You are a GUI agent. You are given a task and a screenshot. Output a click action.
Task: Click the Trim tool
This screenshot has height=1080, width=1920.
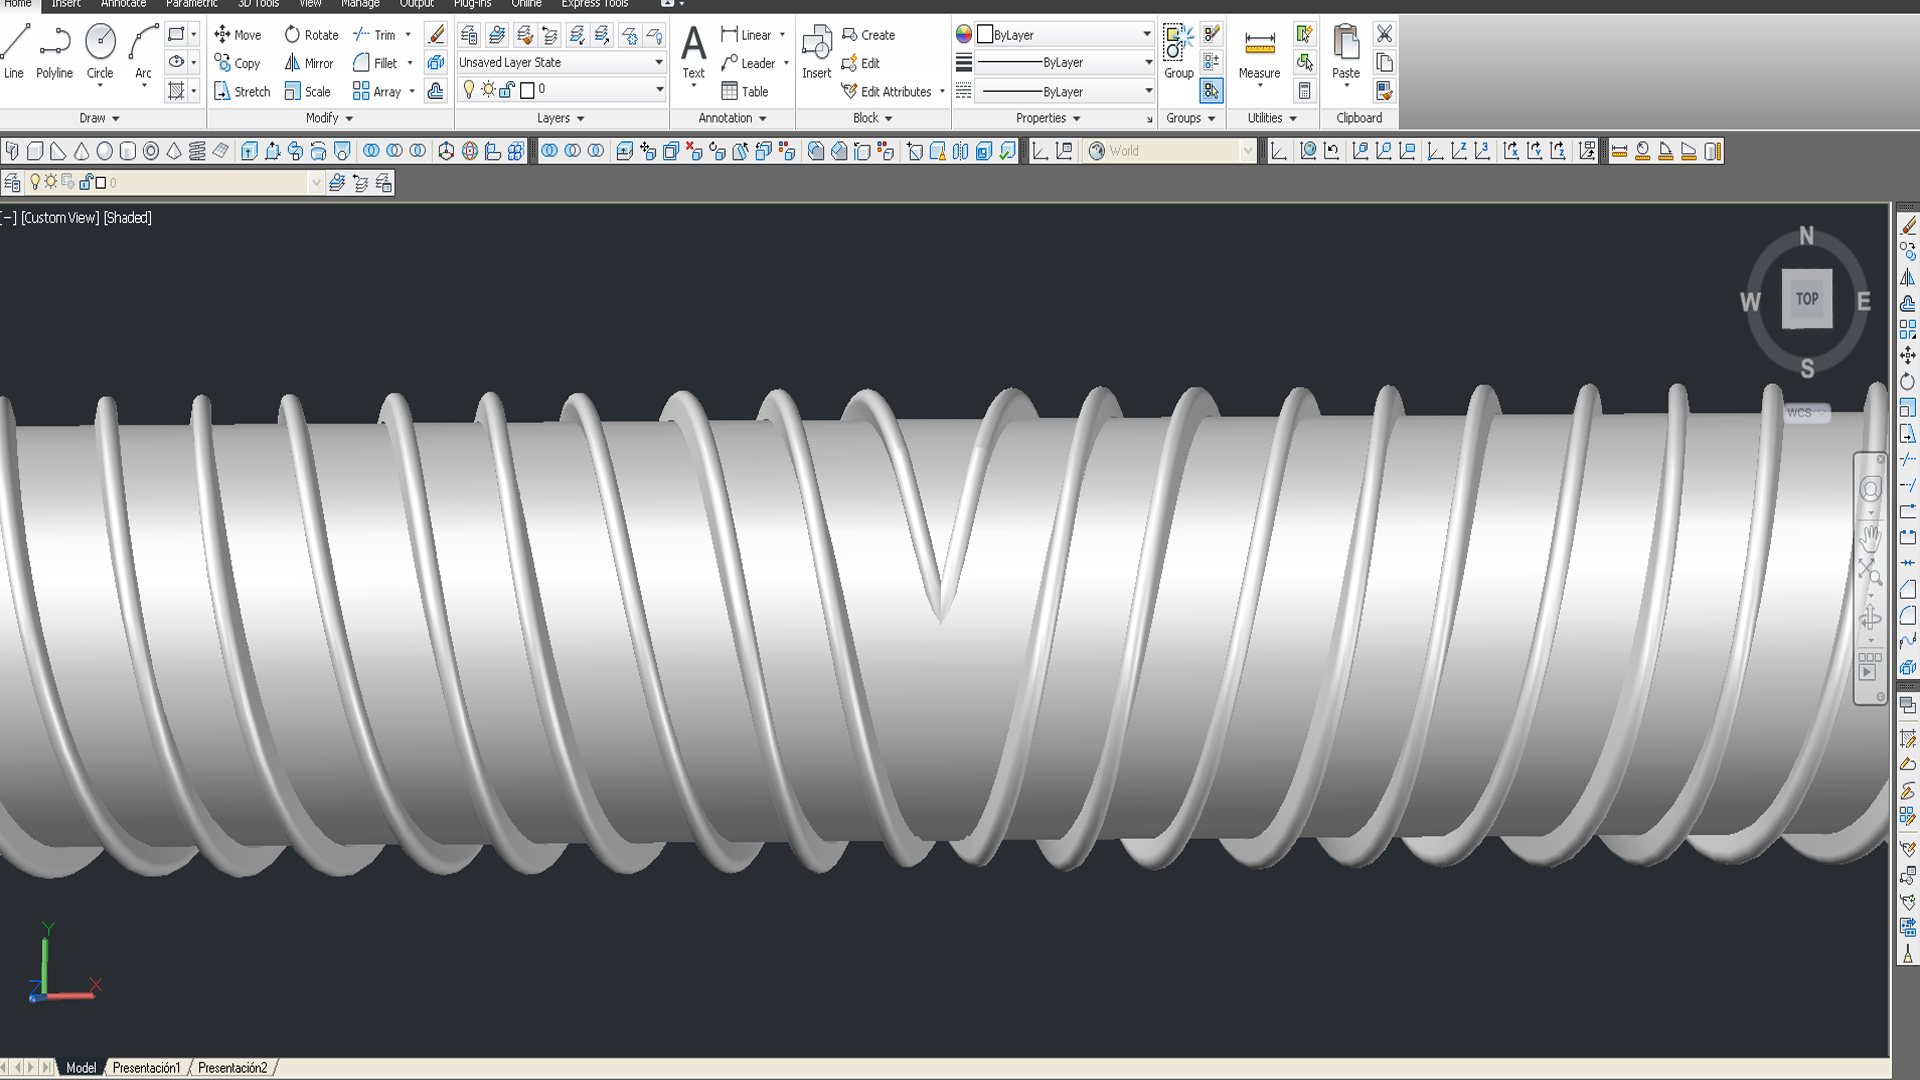pos(376,34)
